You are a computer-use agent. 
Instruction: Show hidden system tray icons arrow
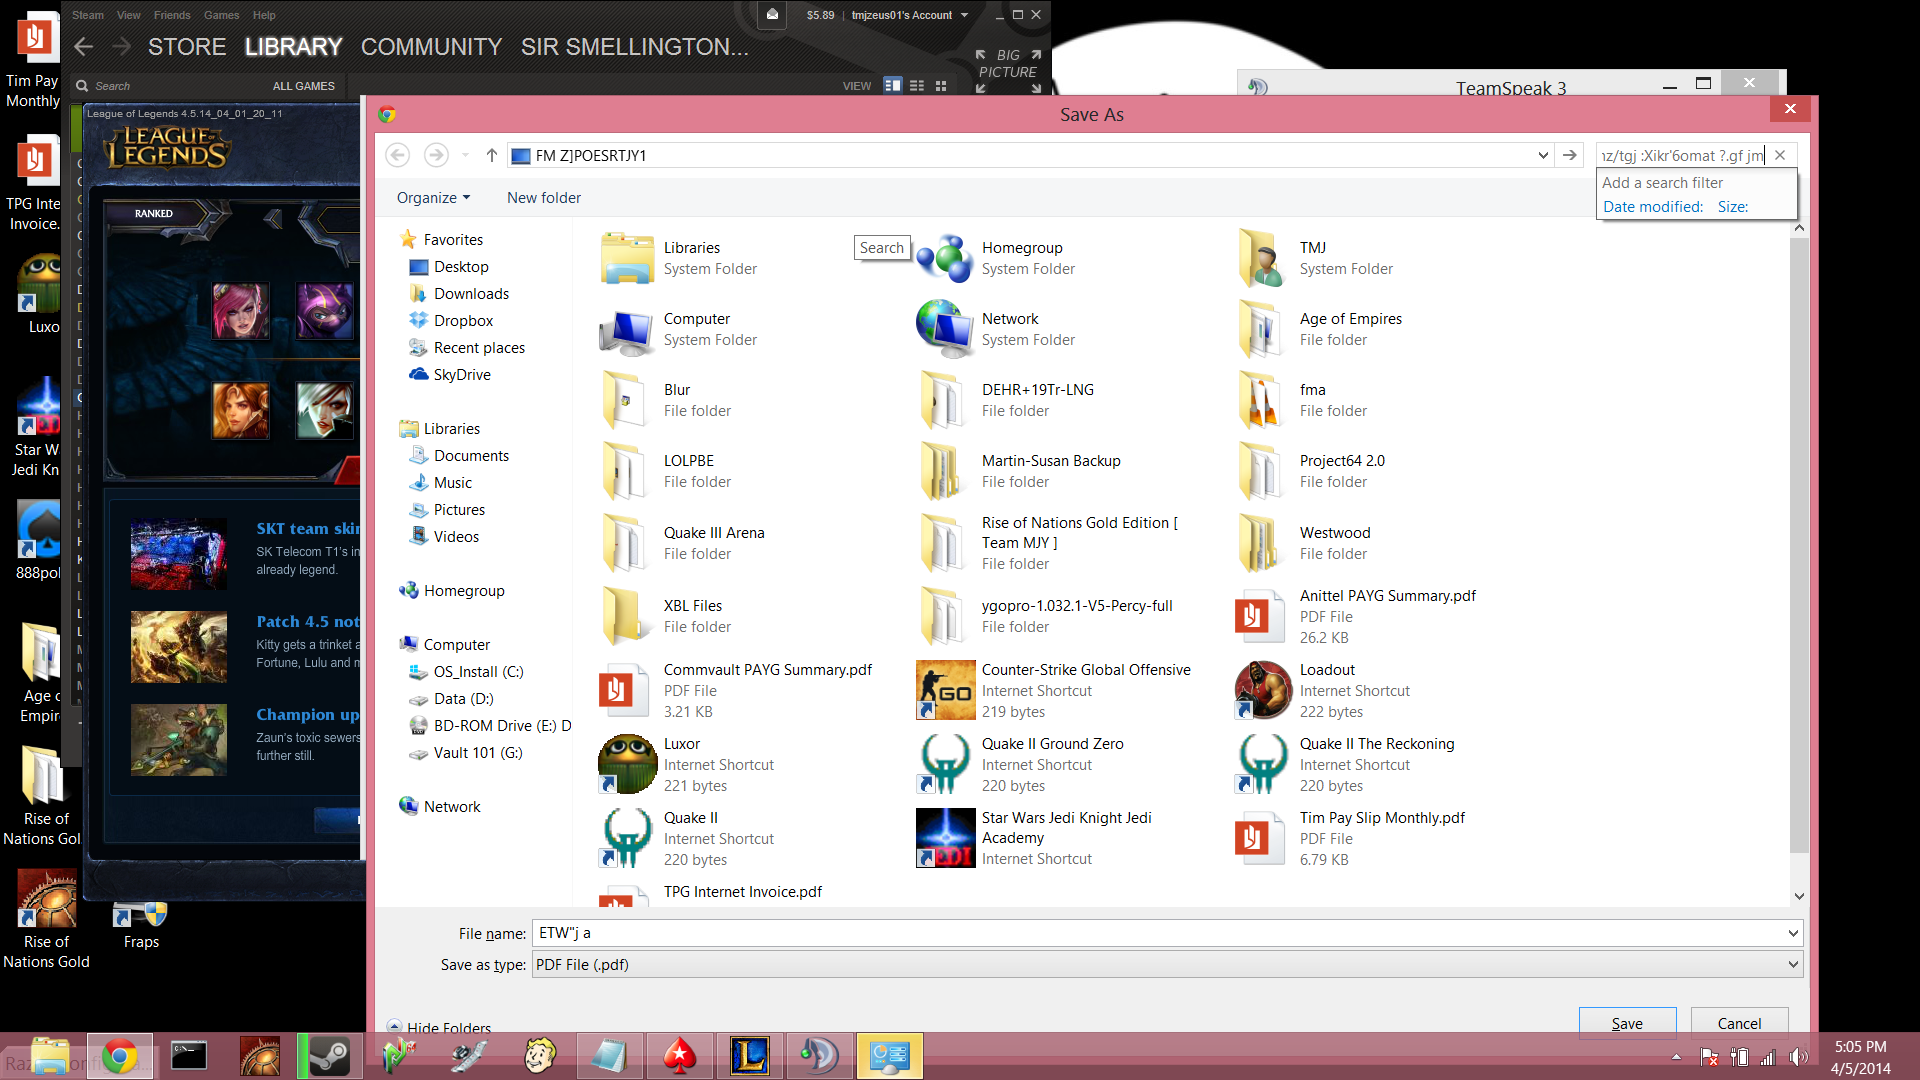(1676, 1057)
